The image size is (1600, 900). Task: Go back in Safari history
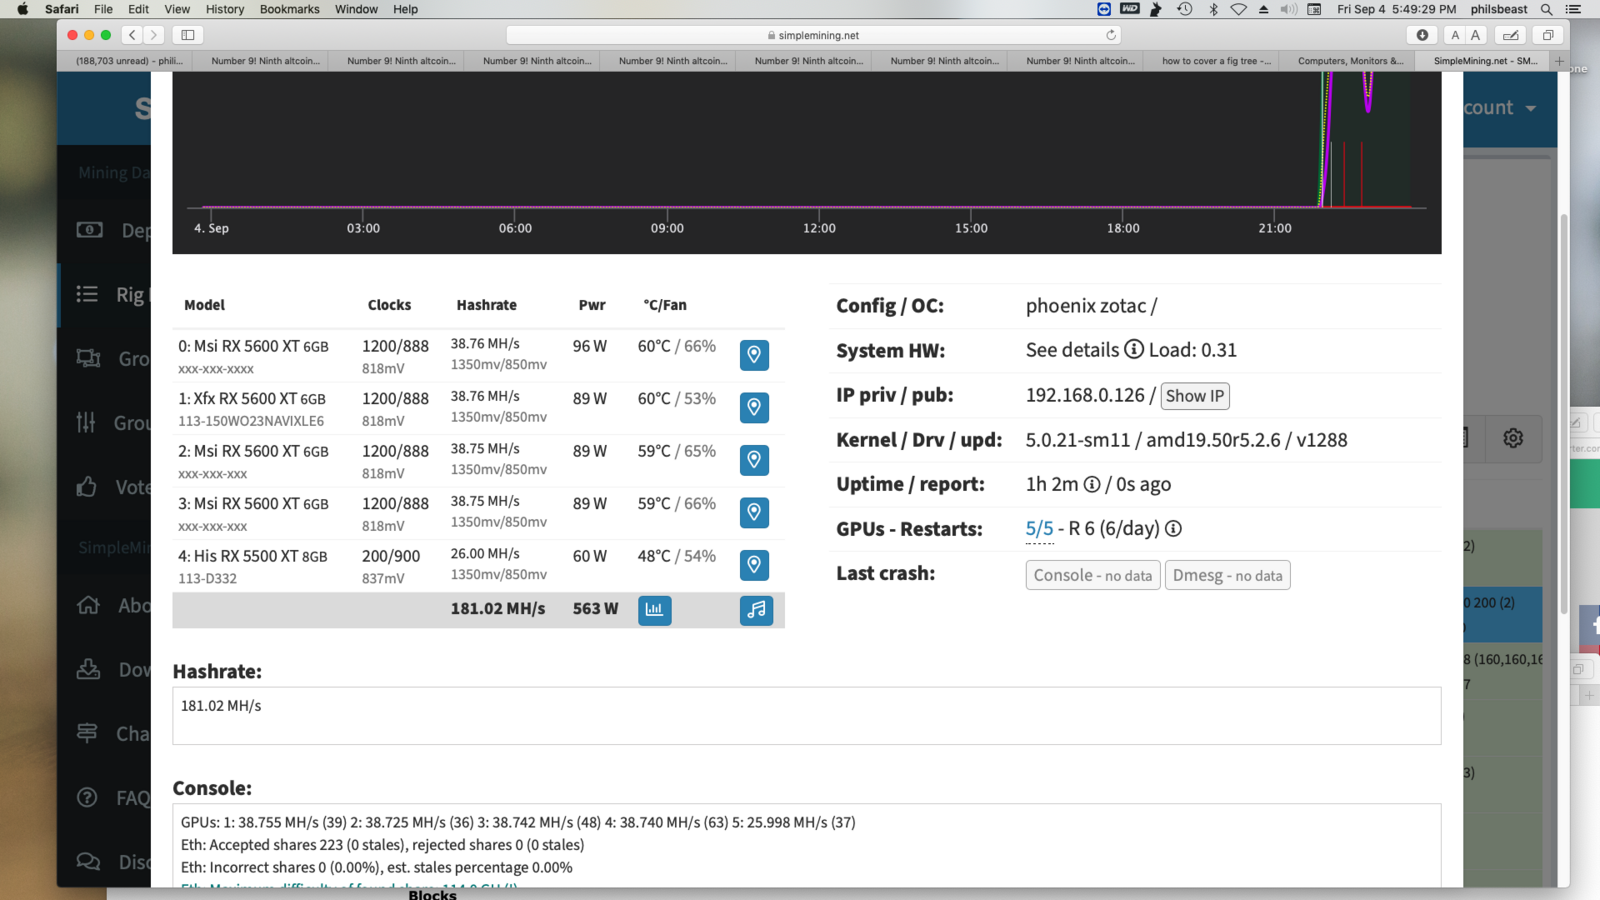pos(132,35)
